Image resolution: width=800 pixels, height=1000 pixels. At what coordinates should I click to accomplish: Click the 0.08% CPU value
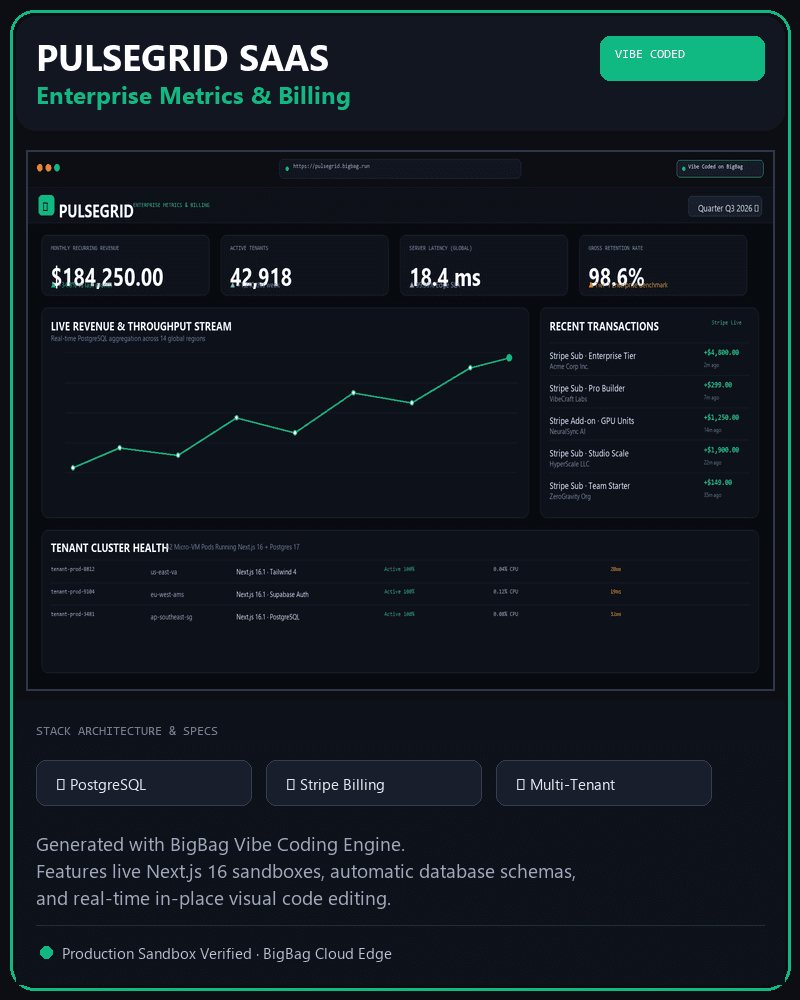pos(505,614)
